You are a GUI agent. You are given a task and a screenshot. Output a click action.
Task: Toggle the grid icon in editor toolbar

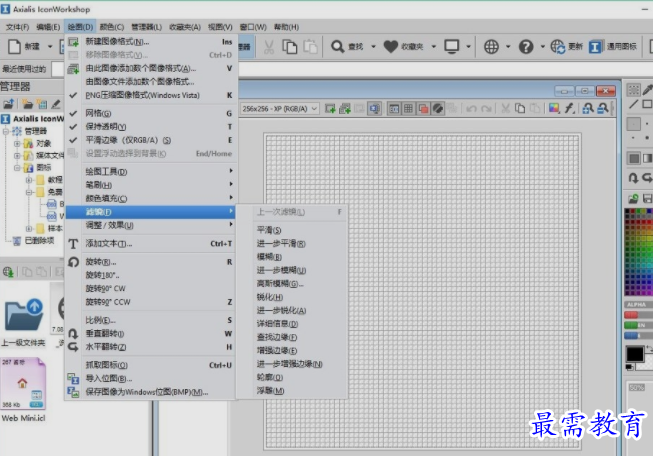[x=409, y=109]
